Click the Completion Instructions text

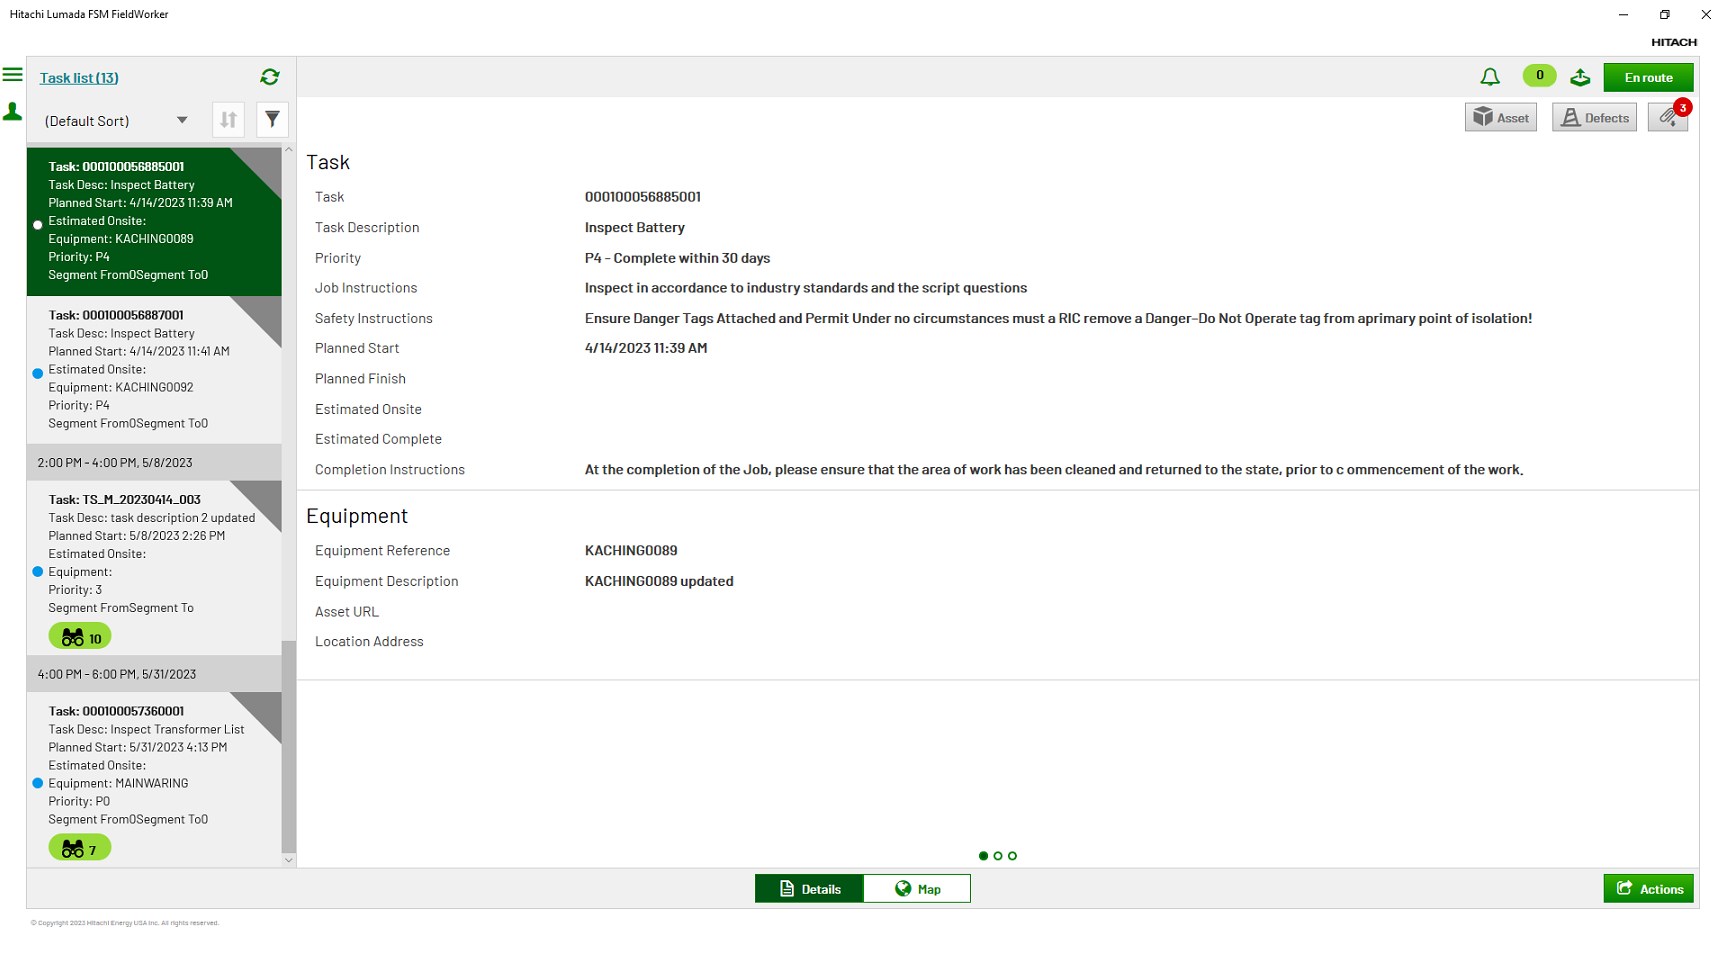1054,470
